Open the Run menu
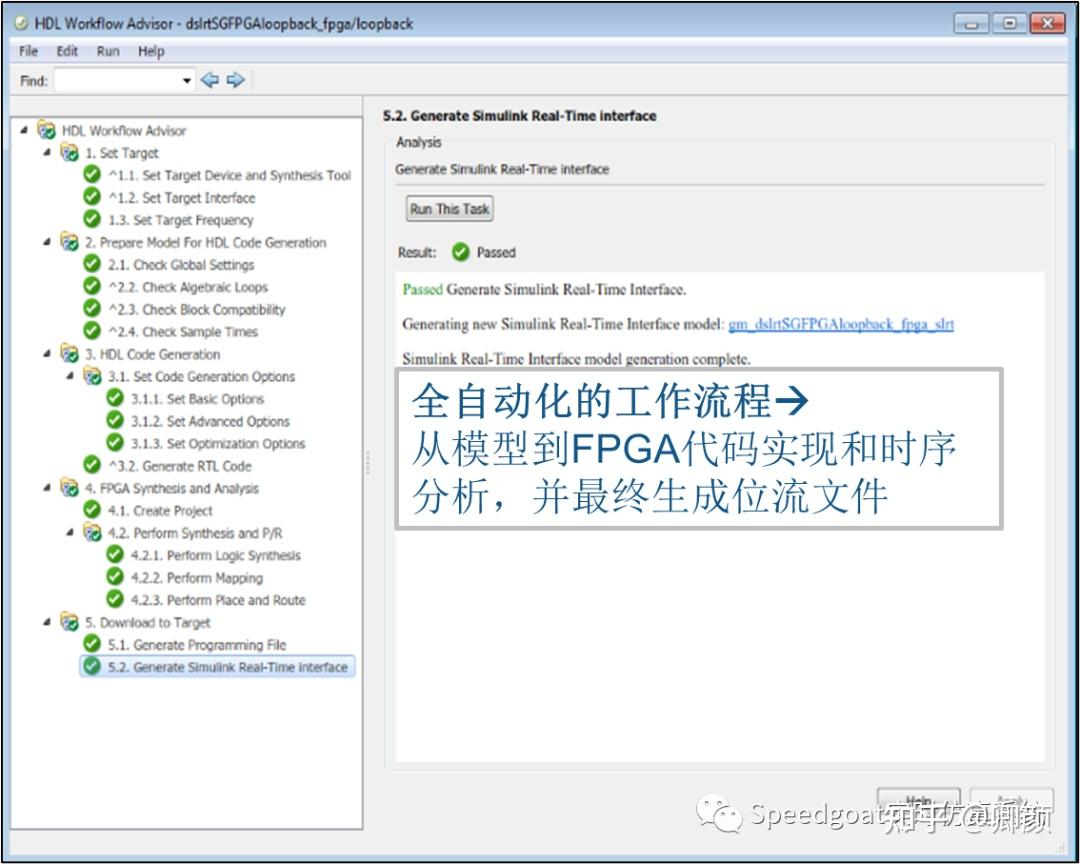Viewport: 1080px width, 864px height. (107, 51)
